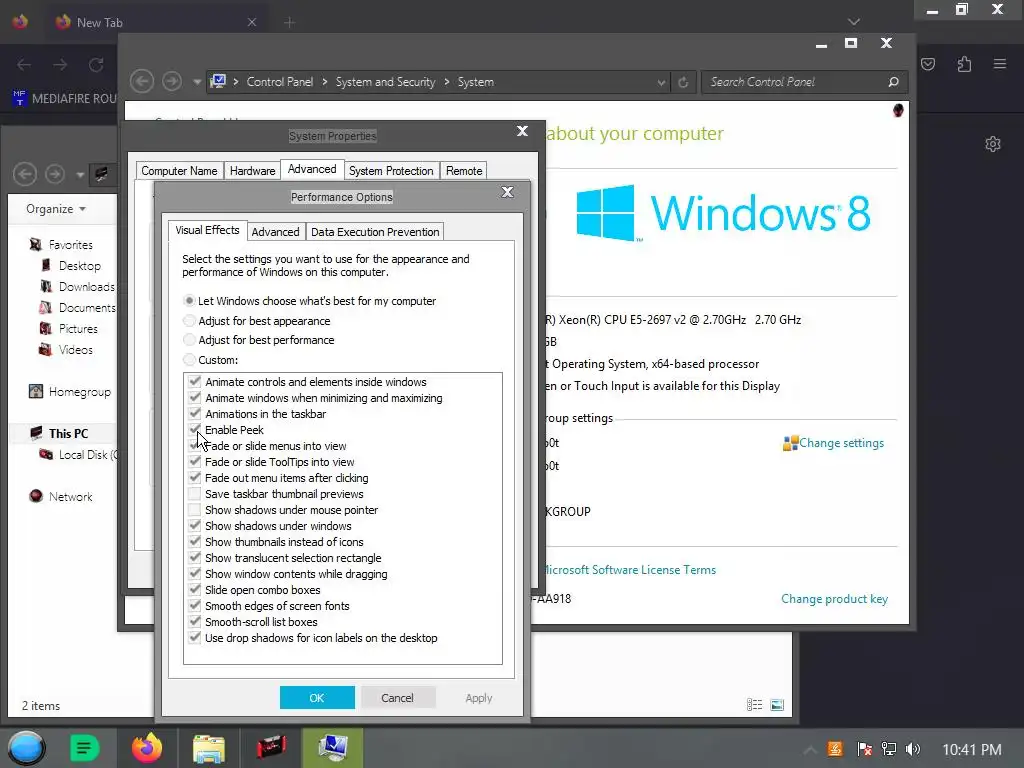Switch to the System Protection tab
1024x768 pixels.
[391, 170]
